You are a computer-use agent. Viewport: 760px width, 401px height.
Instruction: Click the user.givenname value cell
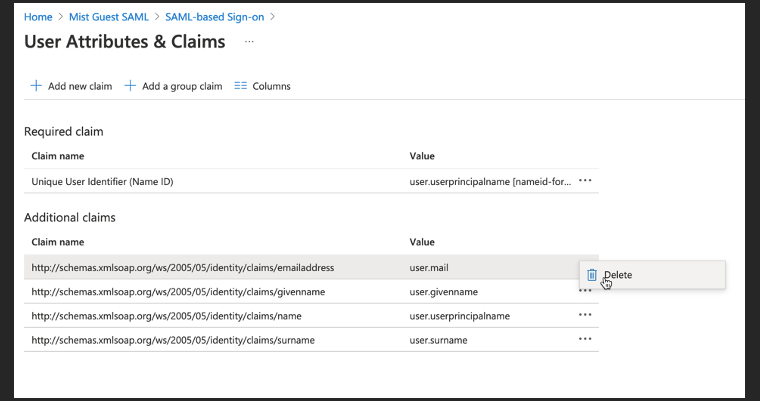pyautogui.click(x=443, y=291)
